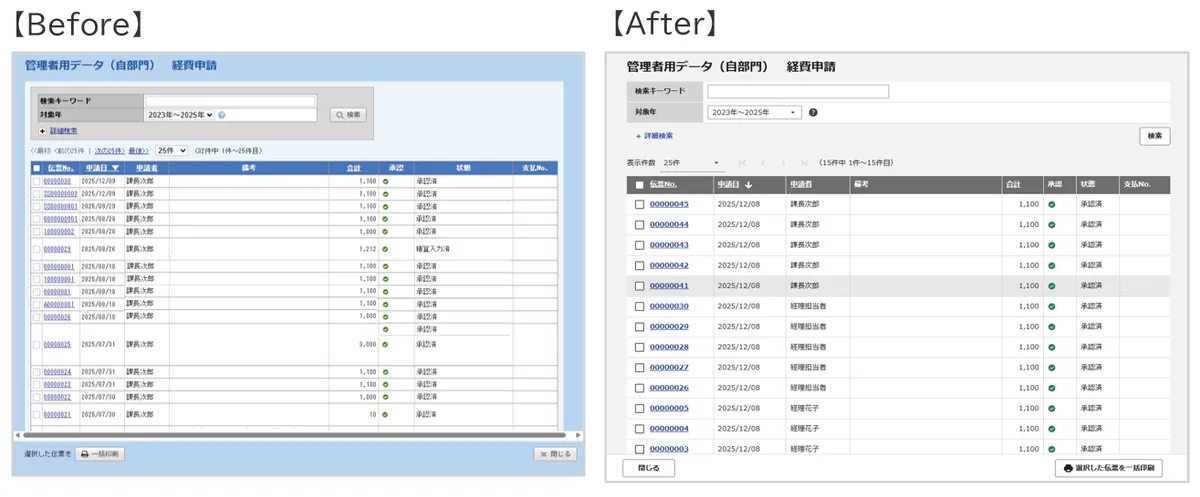Screen dimensions: 1200x497
Task: Open the 25件 page-size dropdown in Before panel
Action: tap(170, 150)
